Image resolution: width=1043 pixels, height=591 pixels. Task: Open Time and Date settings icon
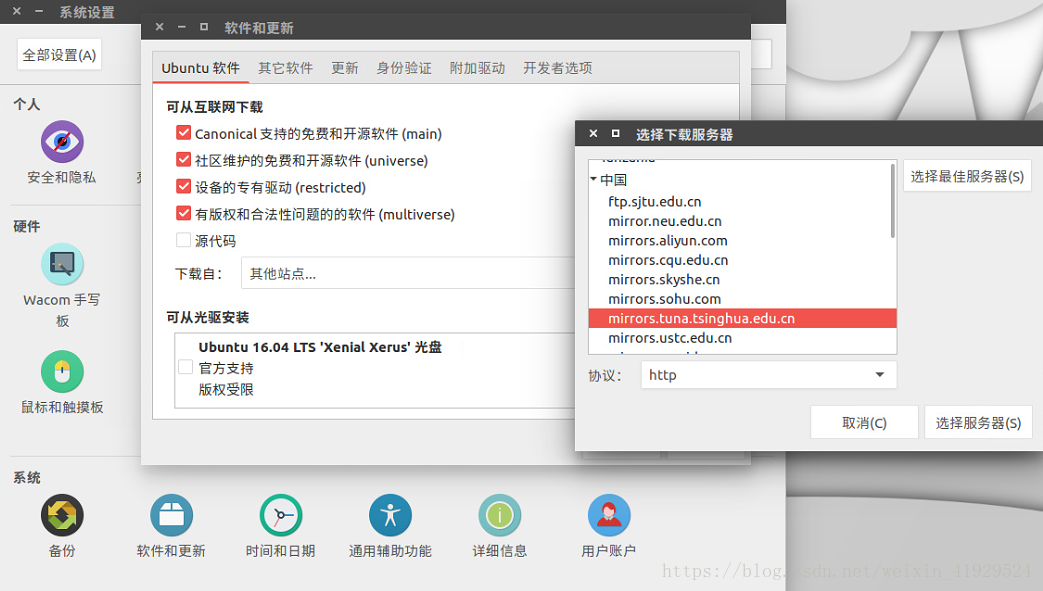click(x=281, y=515)
